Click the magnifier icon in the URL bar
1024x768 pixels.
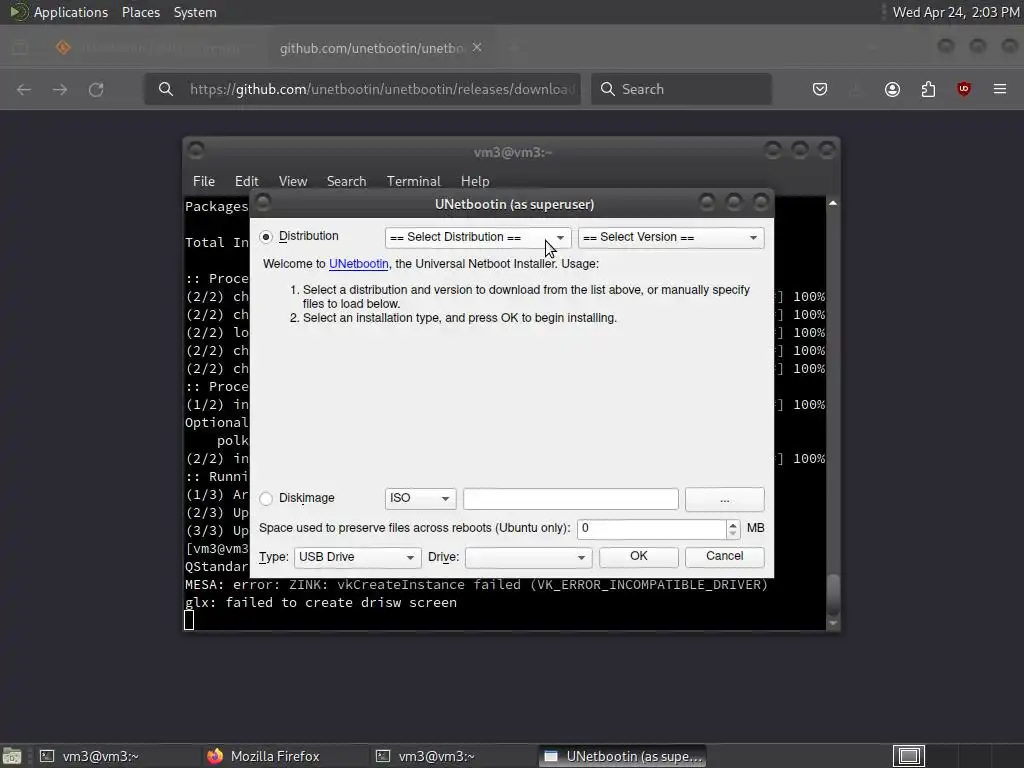tap(166, 89)
